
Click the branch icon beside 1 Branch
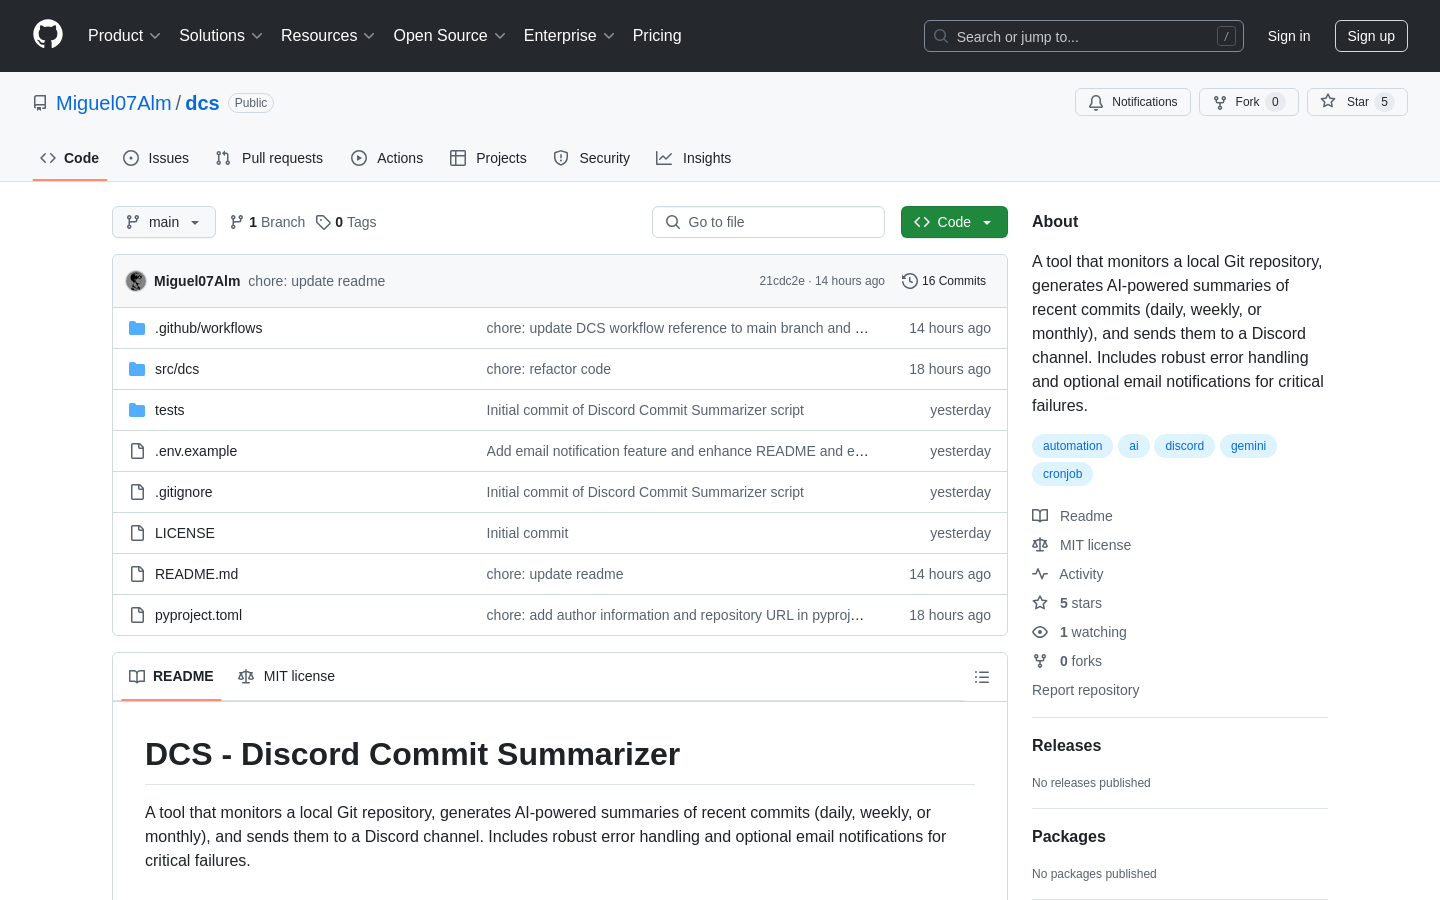point(237,222)
